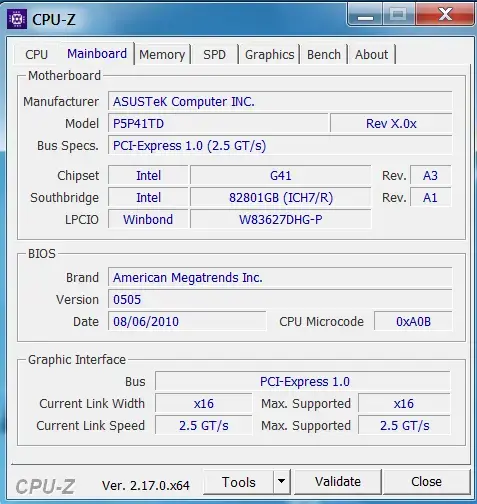Click the Validate button
This screenshot has height=504, width=477.
pyautogui.click(x=338, y=482)
